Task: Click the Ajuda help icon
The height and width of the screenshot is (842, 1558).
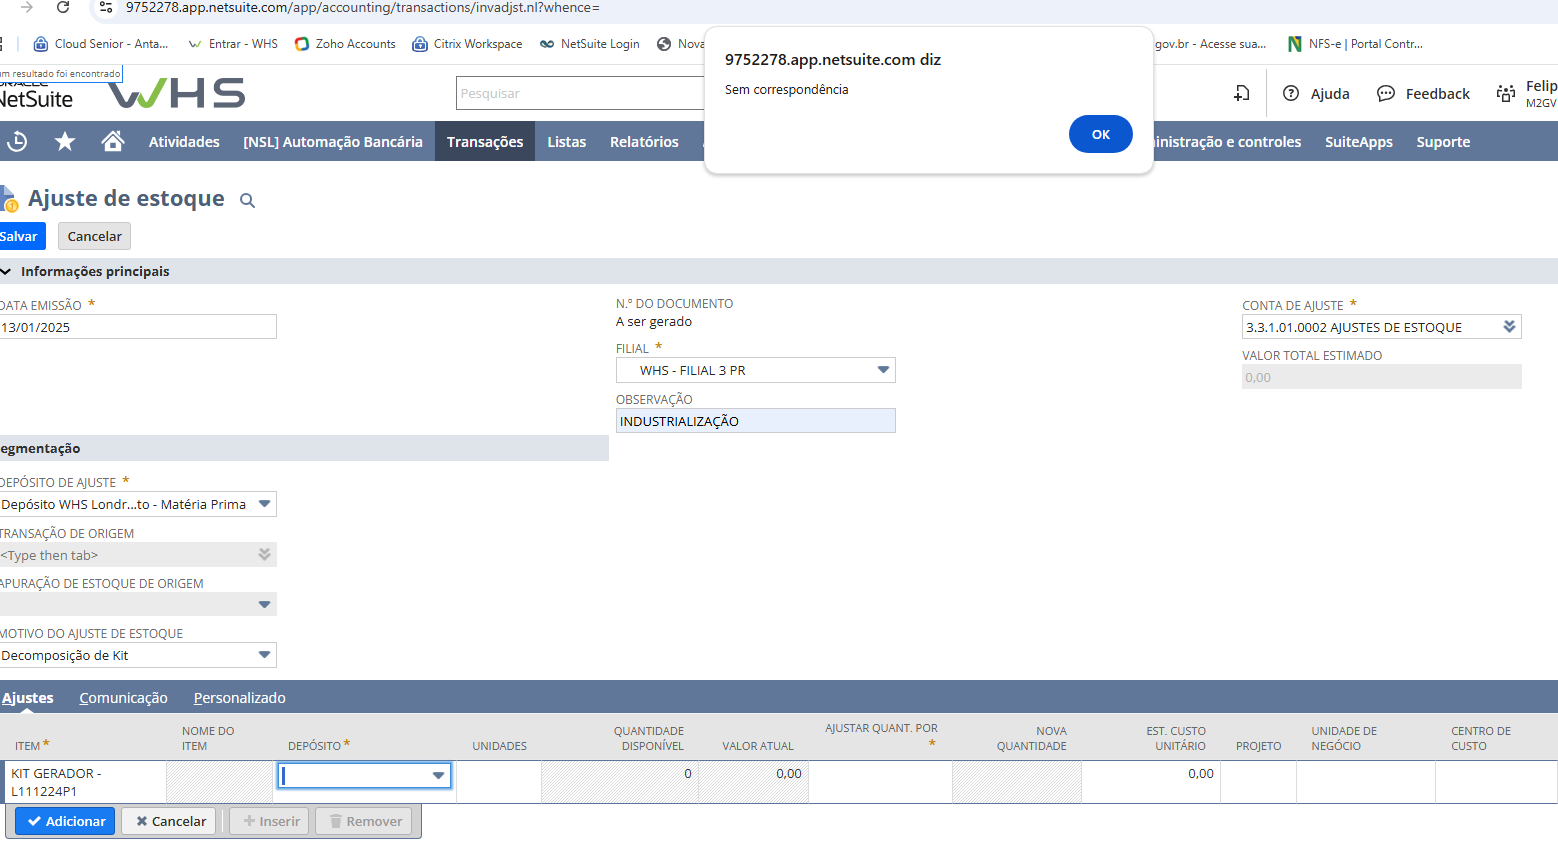Action: point(1291,94)
